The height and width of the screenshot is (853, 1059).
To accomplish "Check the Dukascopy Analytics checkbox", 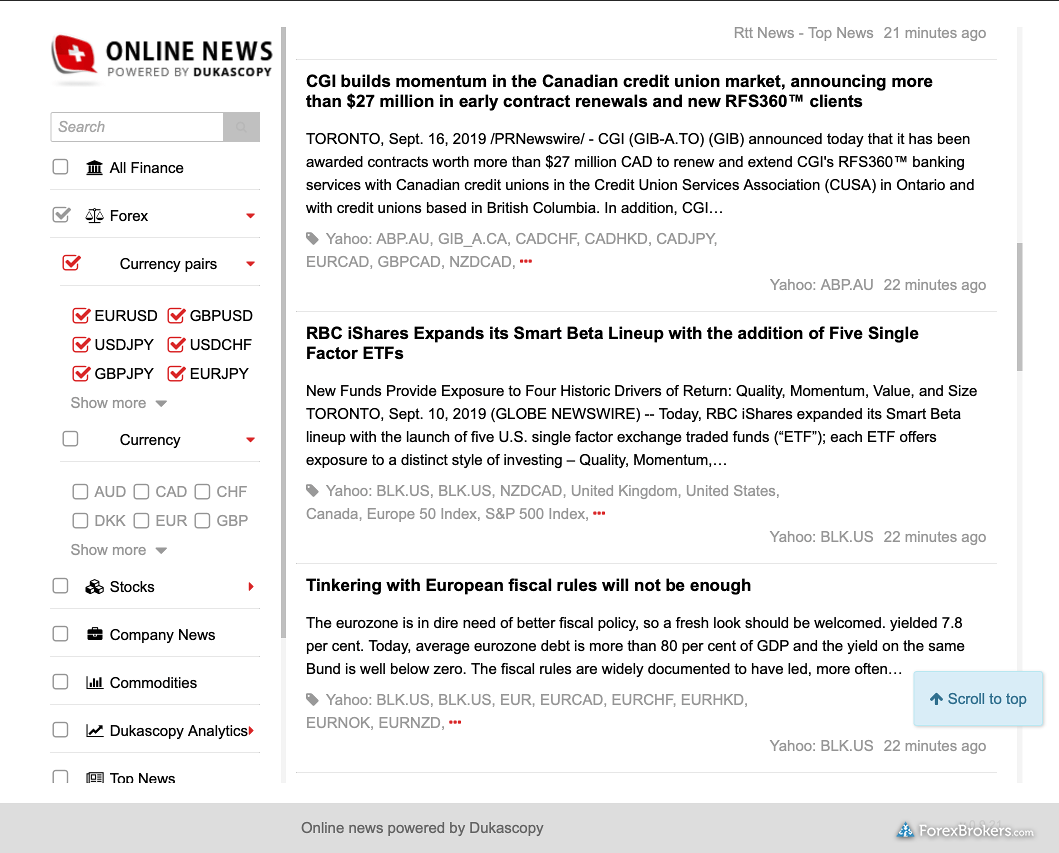I will click(61, 729).
